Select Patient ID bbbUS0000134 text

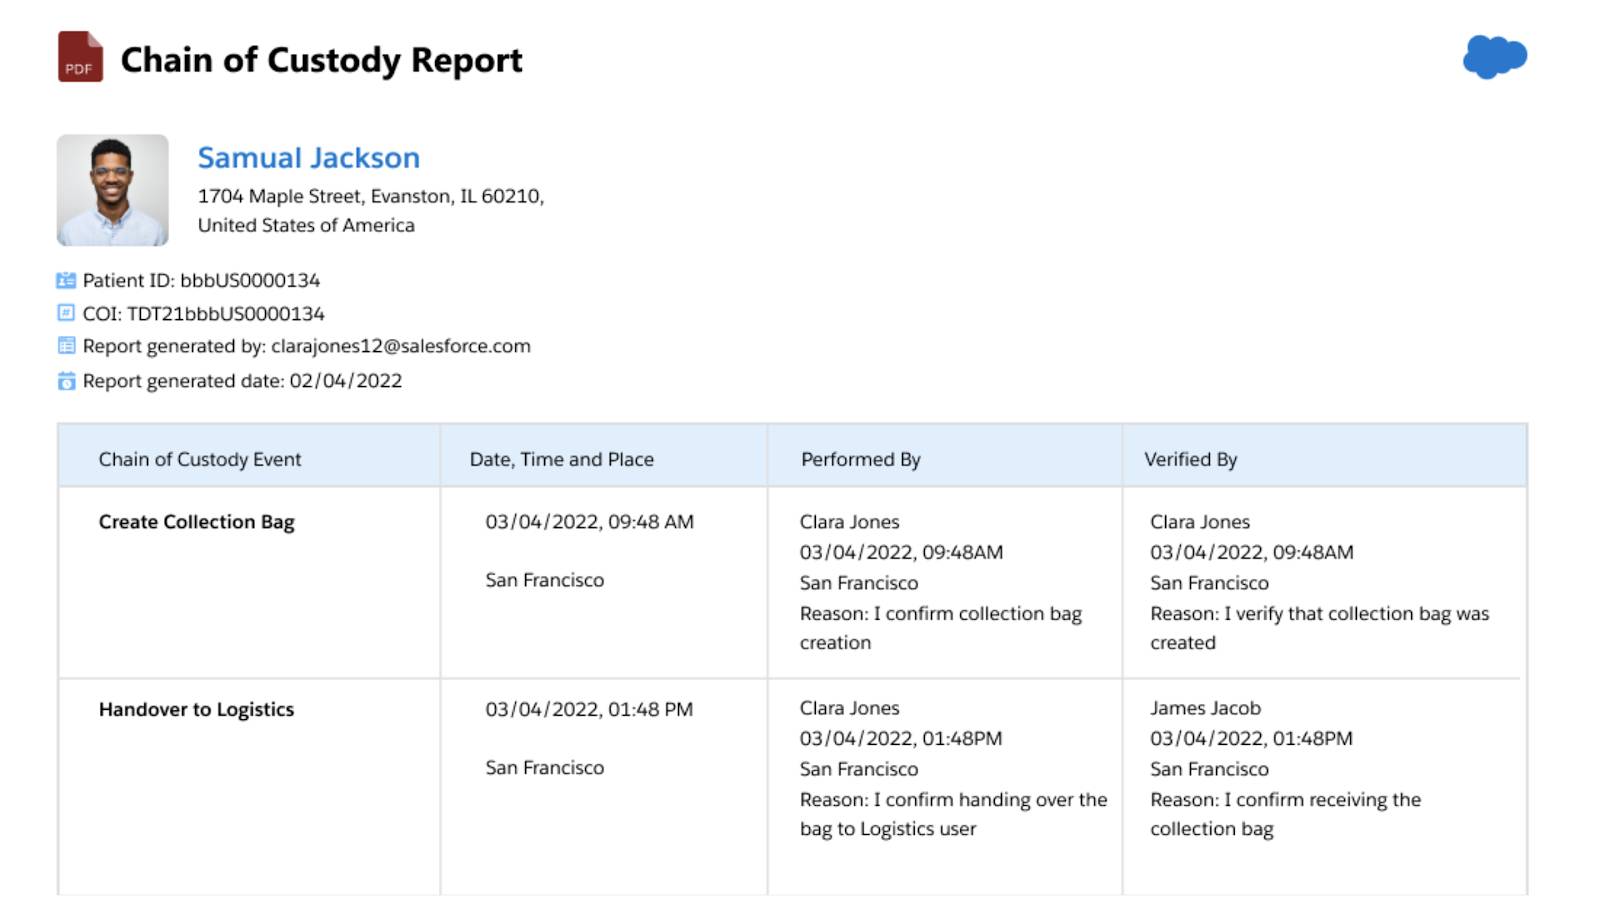(201, 281)
